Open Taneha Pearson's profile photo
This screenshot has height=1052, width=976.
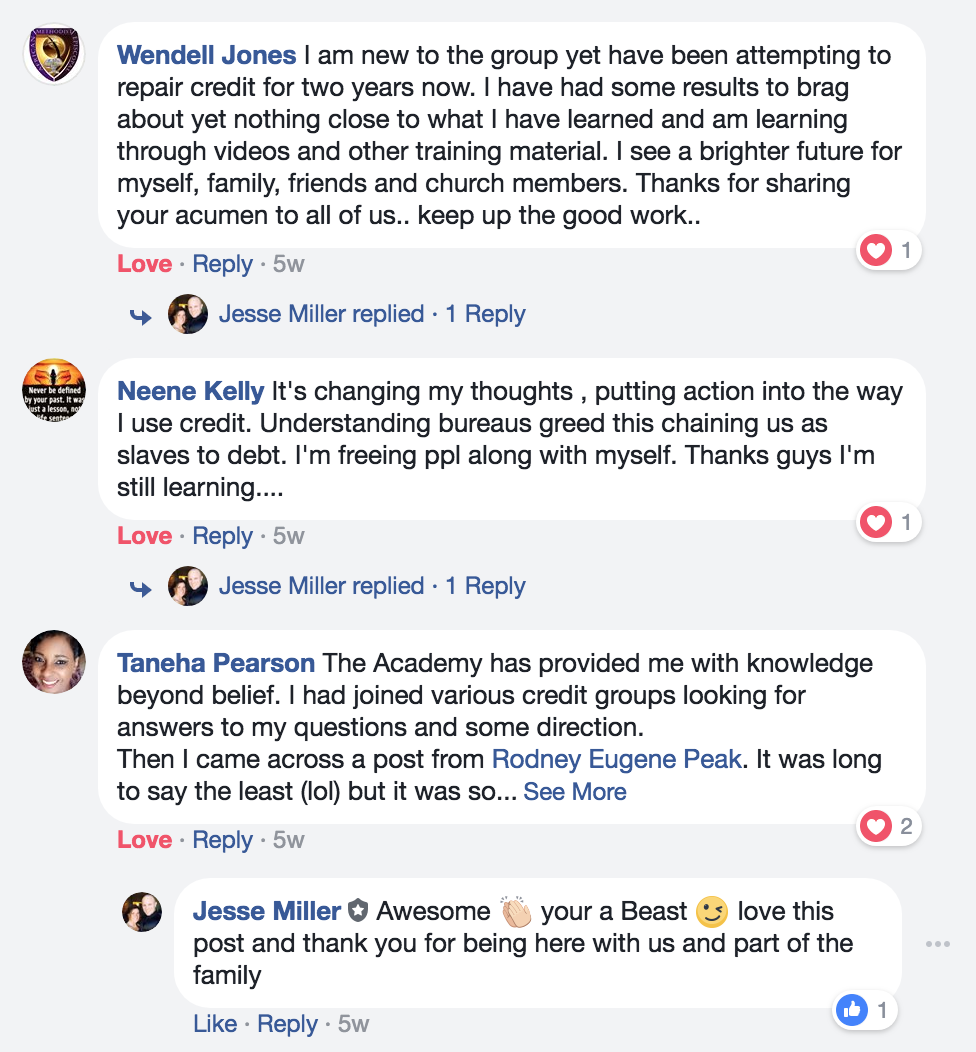pos(54,662)
